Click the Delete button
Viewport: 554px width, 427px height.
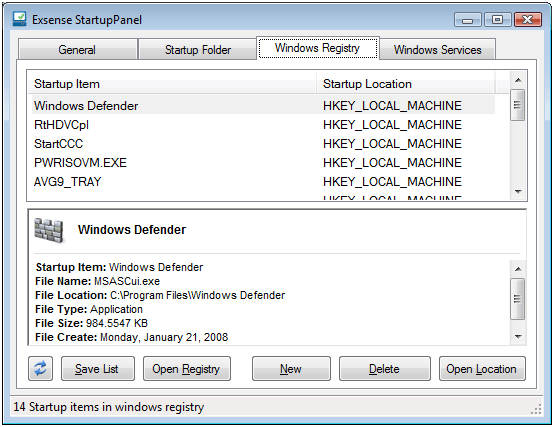click(384, 369)
